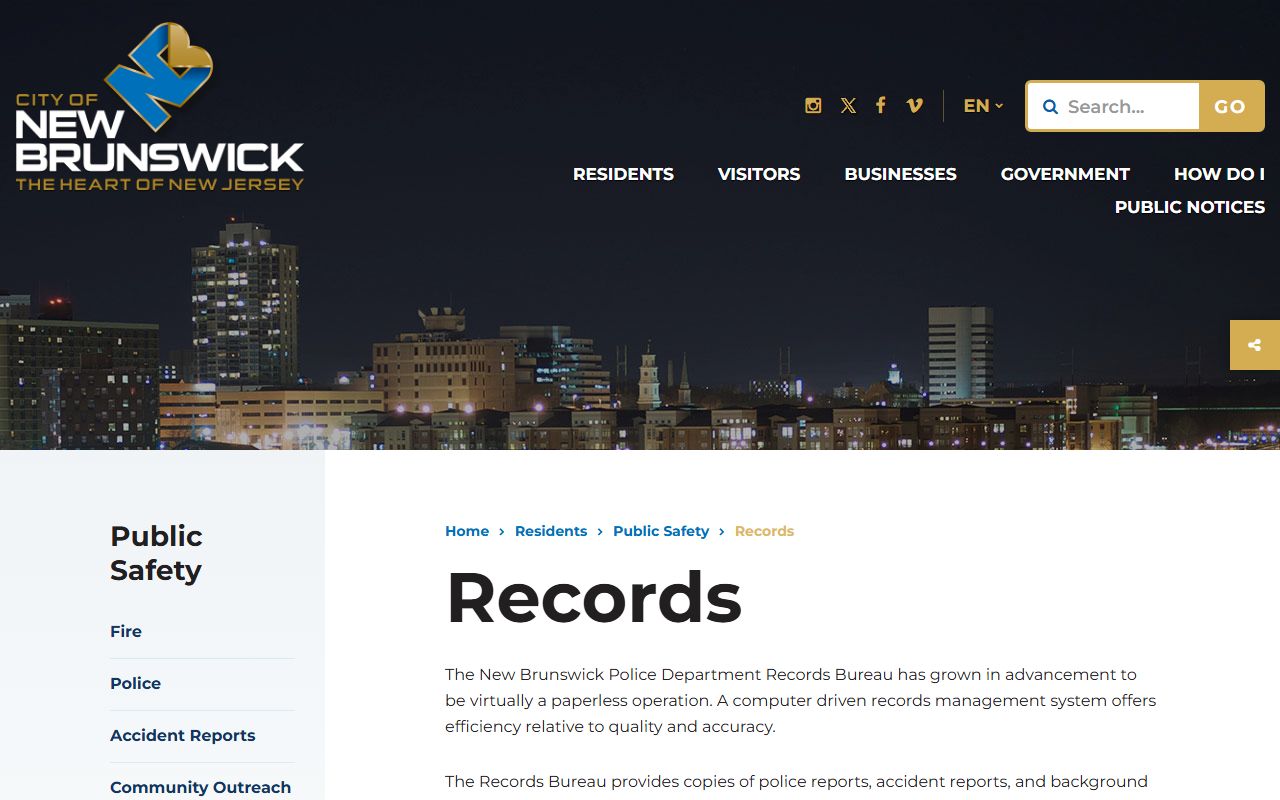The height and width of the screenshot is (800, 1280).
Task: Open the Businesses menu
Action: coord(900,174)
